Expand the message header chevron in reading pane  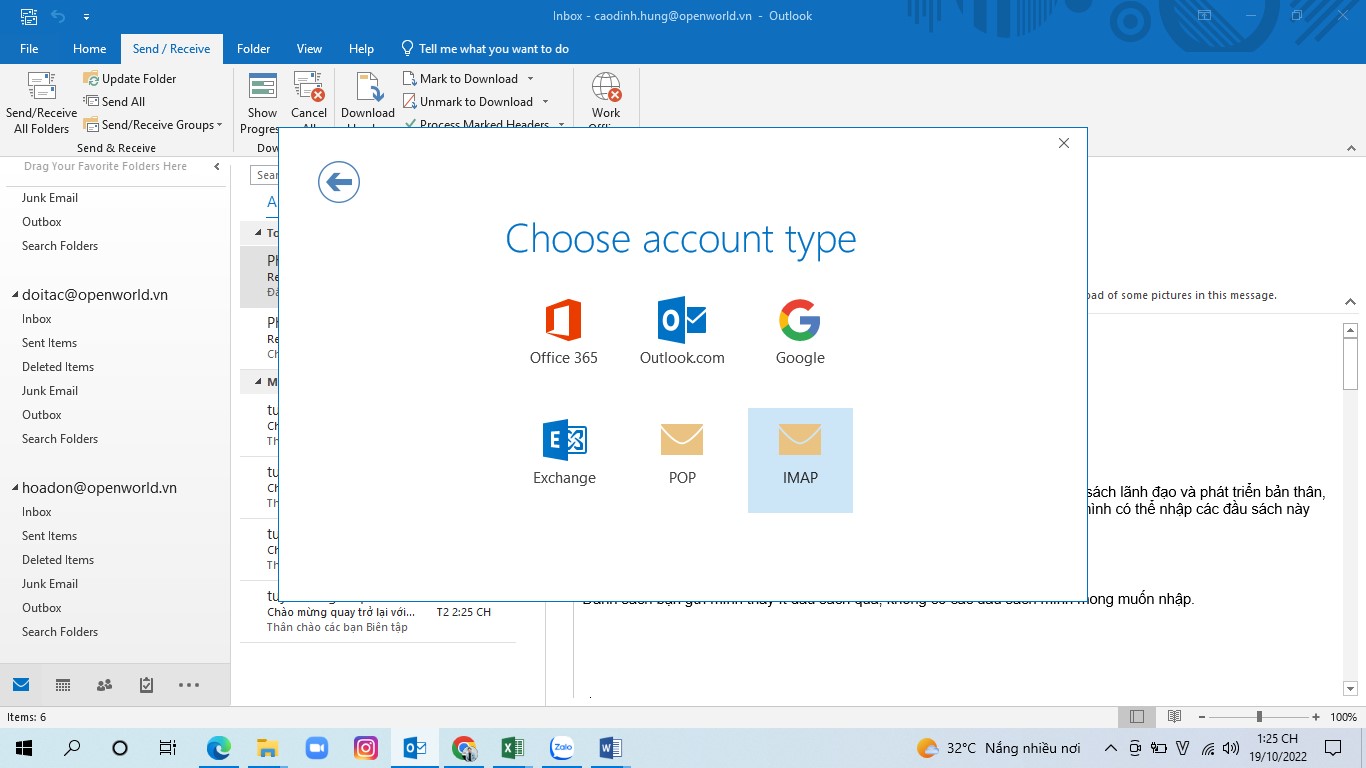(1350, 301)
